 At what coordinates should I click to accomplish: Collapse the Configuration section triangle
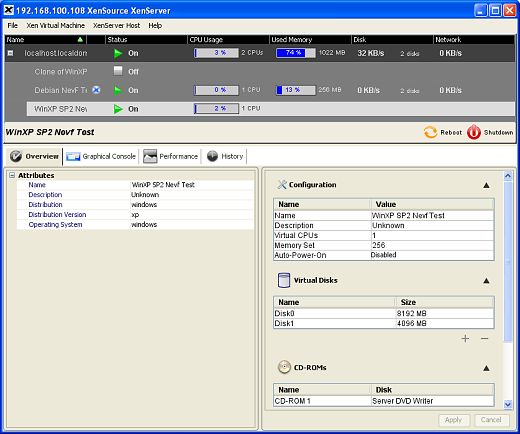pos(486,185)
